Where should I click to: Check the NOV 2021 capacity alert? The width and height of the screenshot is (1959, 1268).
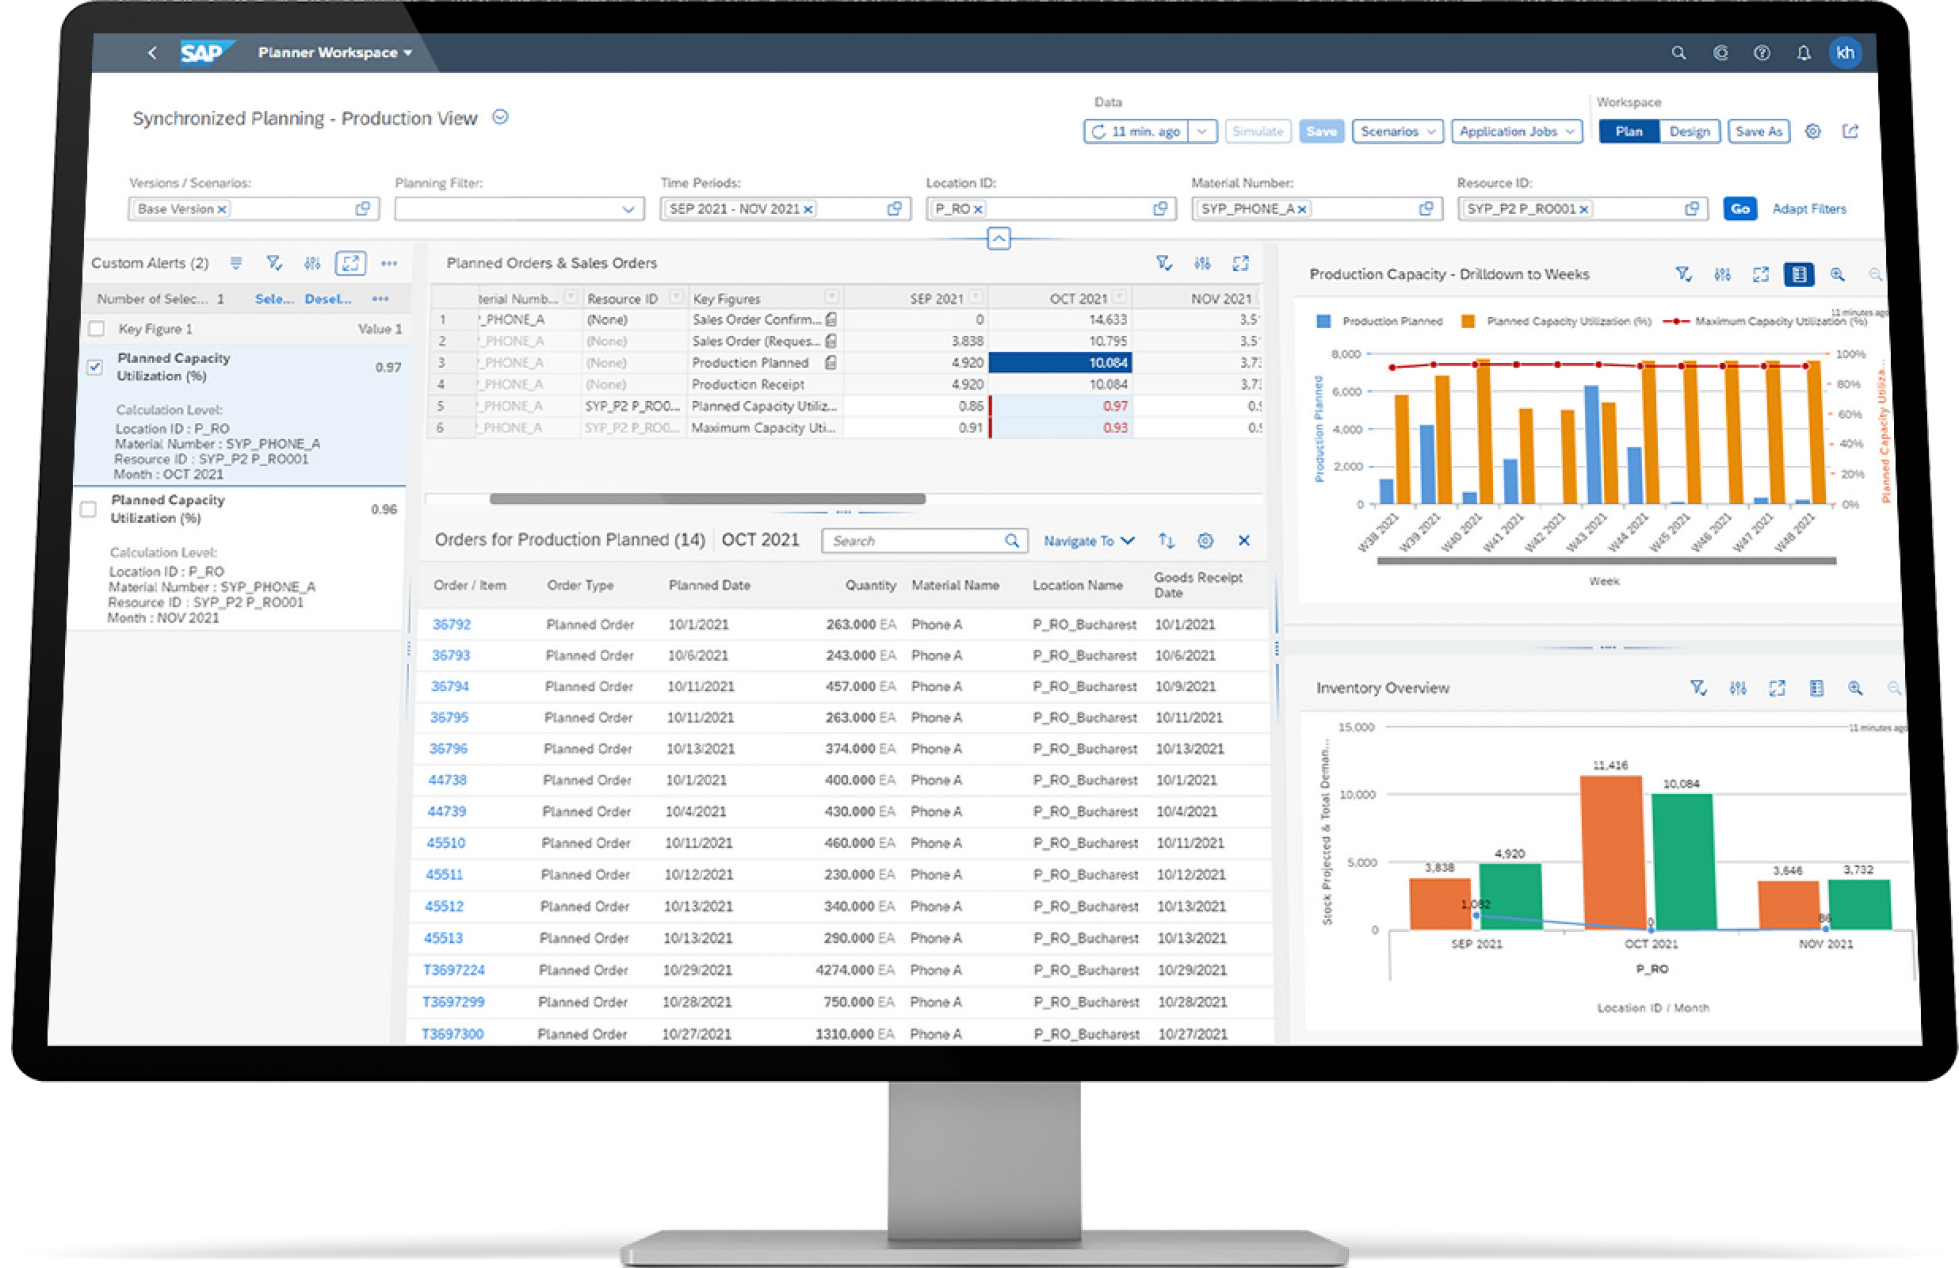click(89, 509)
